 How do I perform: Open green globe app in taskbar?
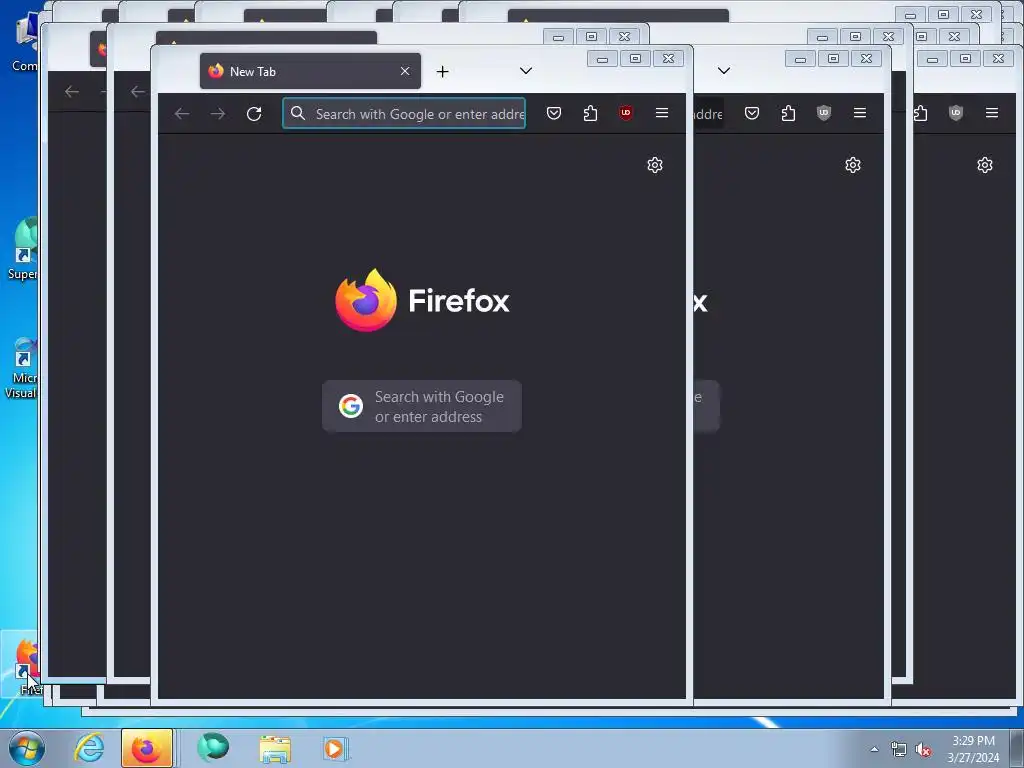tap(213, 747)
